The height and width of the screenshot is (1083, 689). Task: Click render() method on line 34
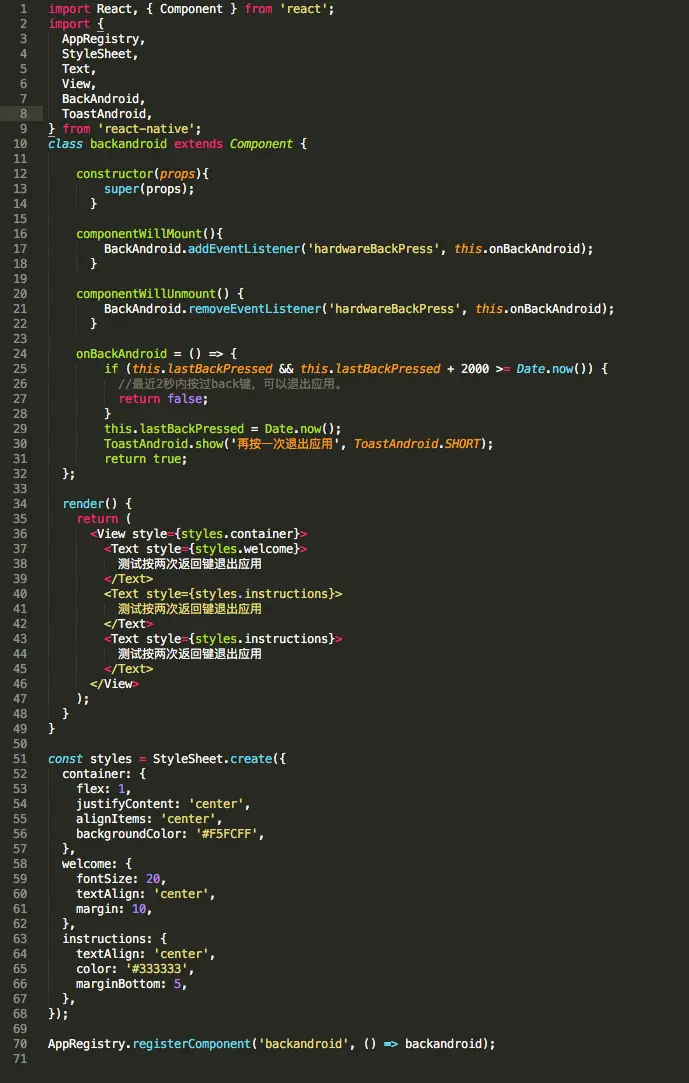[x=90, y=504]
